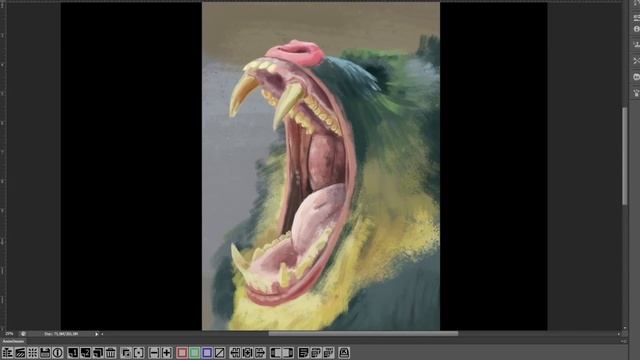Click the plus icon in the bottom panel
Screen dimensions: 640x360
pos(167,353)
